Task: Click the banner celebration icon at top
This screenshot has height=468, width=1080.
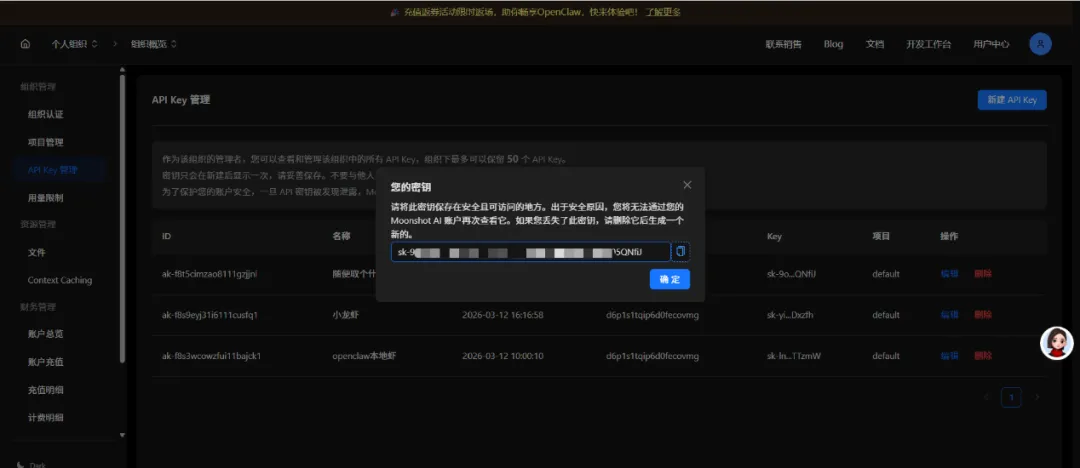Action: 393,12
